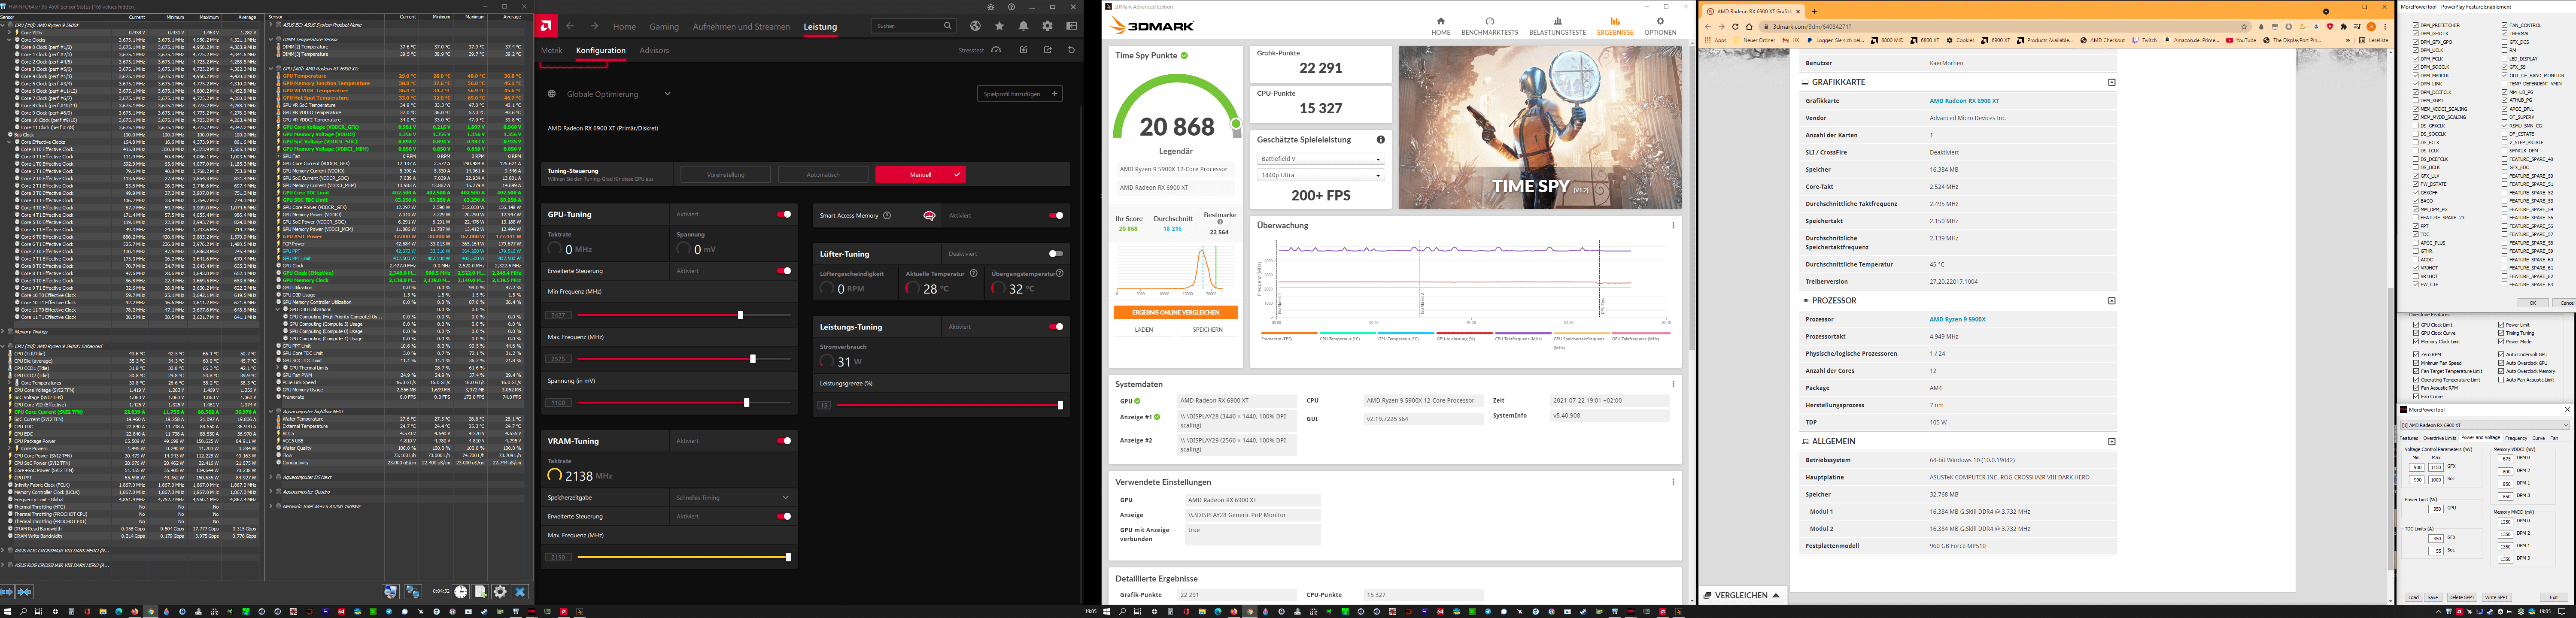
Task: Open the help question mark icon in AMD Software
Action: point(1011,7)
